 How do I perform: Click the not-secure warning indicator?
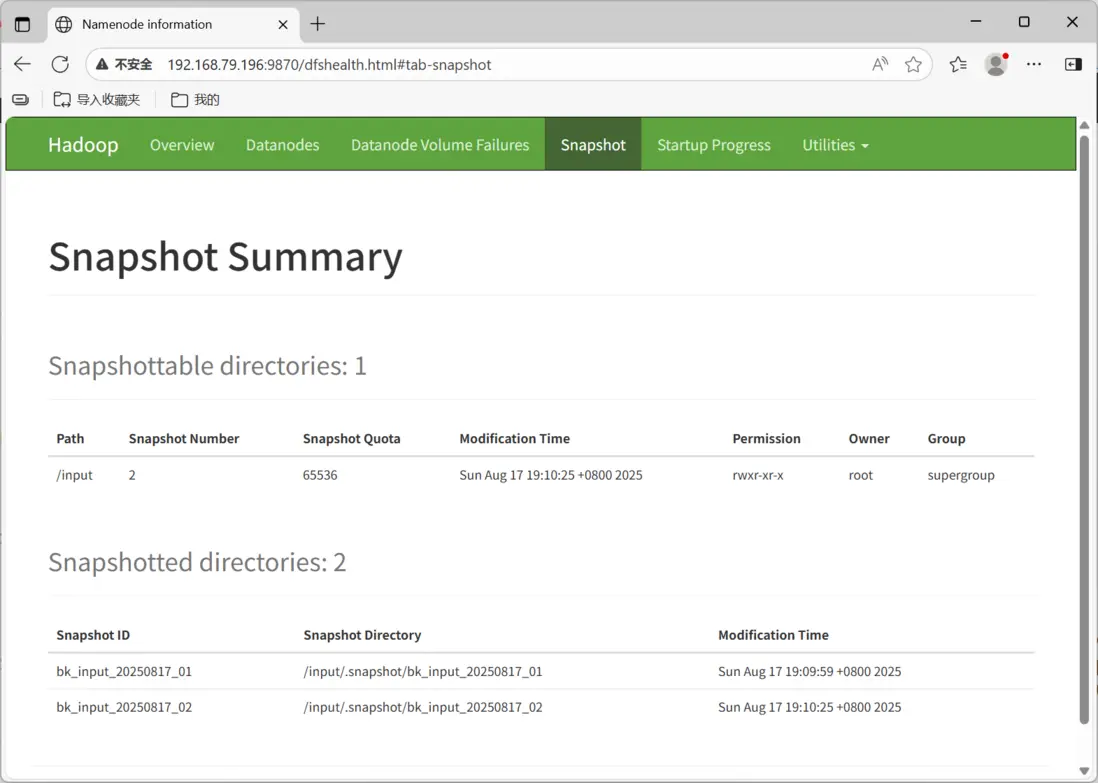[124, 64]
